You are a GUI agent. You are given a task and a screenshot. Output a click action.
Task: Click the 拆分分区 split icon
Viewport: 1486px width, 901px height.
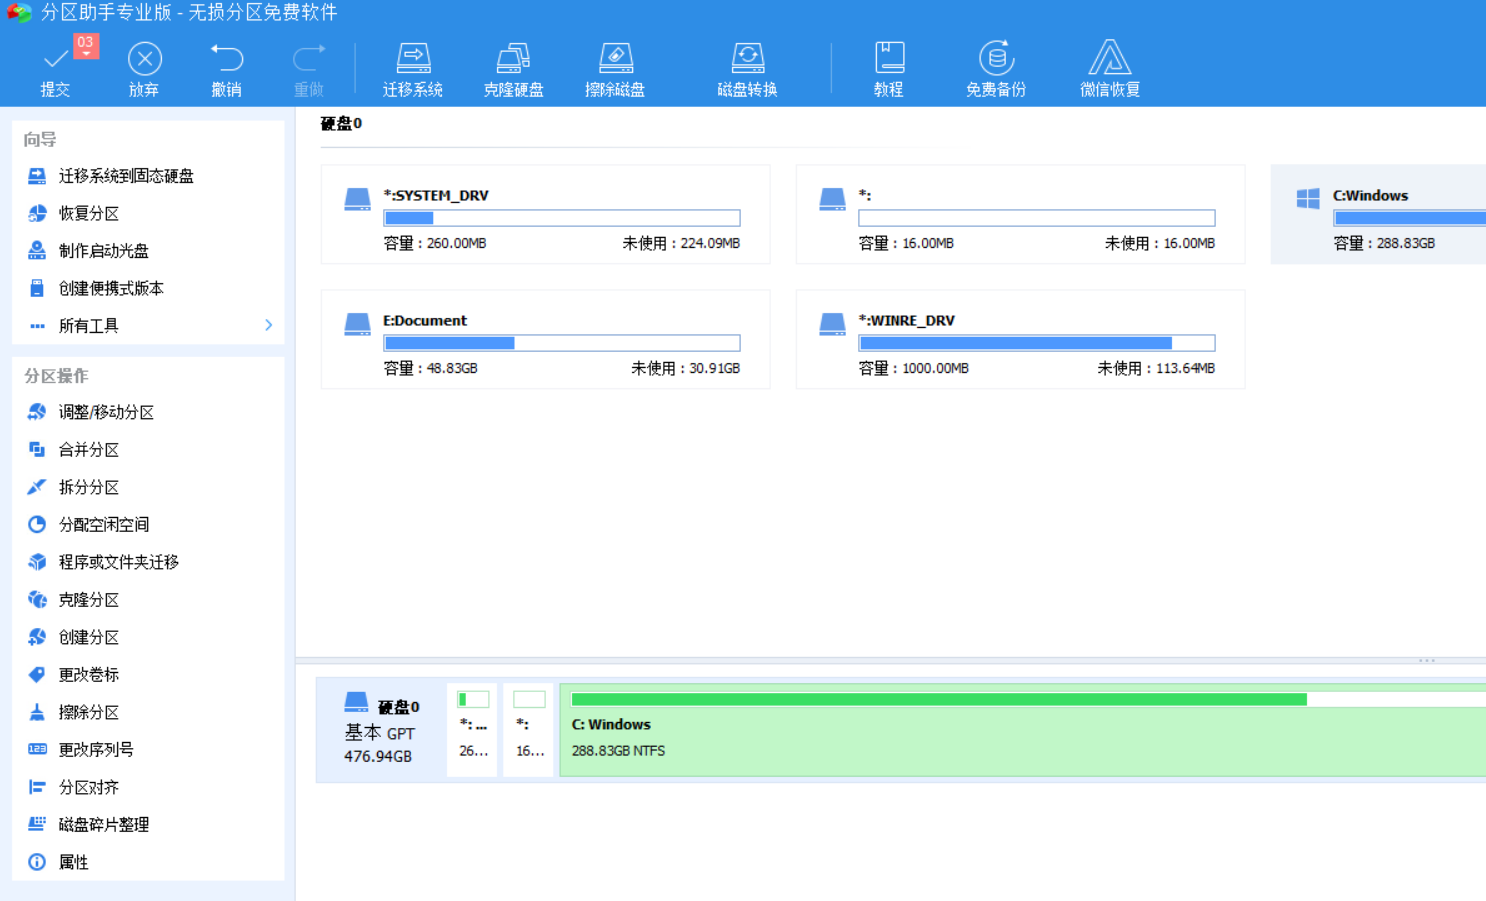pos(37,487)
